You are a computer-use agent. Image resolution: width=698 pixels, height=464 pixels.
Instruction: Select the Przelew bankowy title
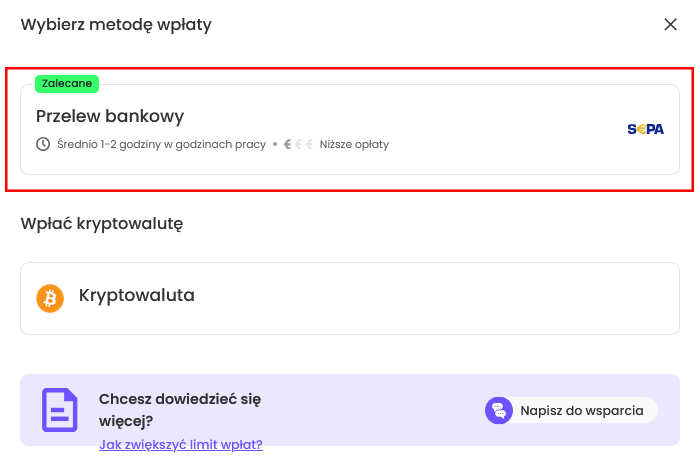(110, 116)
